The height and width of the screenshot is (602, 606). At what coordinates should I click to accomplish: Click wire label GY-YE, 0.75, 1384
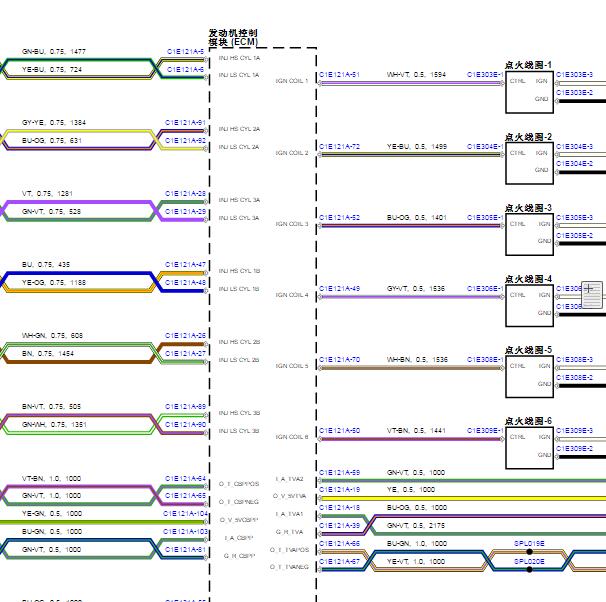click(54, 122)
